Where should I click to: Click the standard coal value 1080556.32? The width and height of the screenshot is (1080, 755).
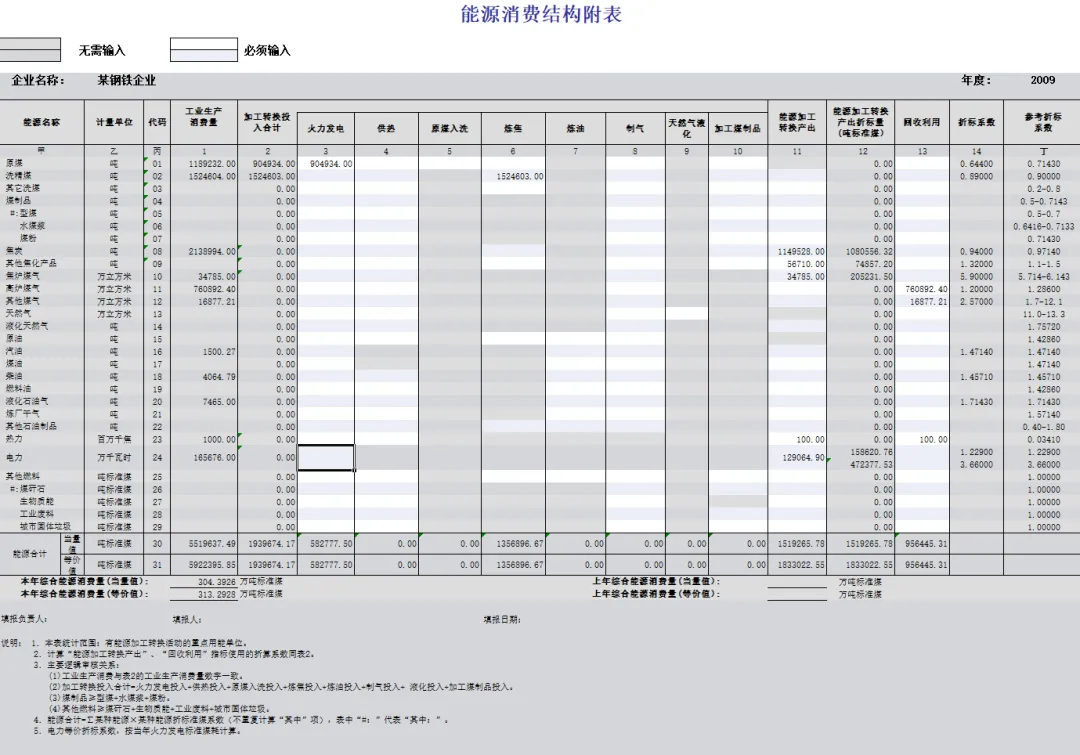(x=869, y=251)
